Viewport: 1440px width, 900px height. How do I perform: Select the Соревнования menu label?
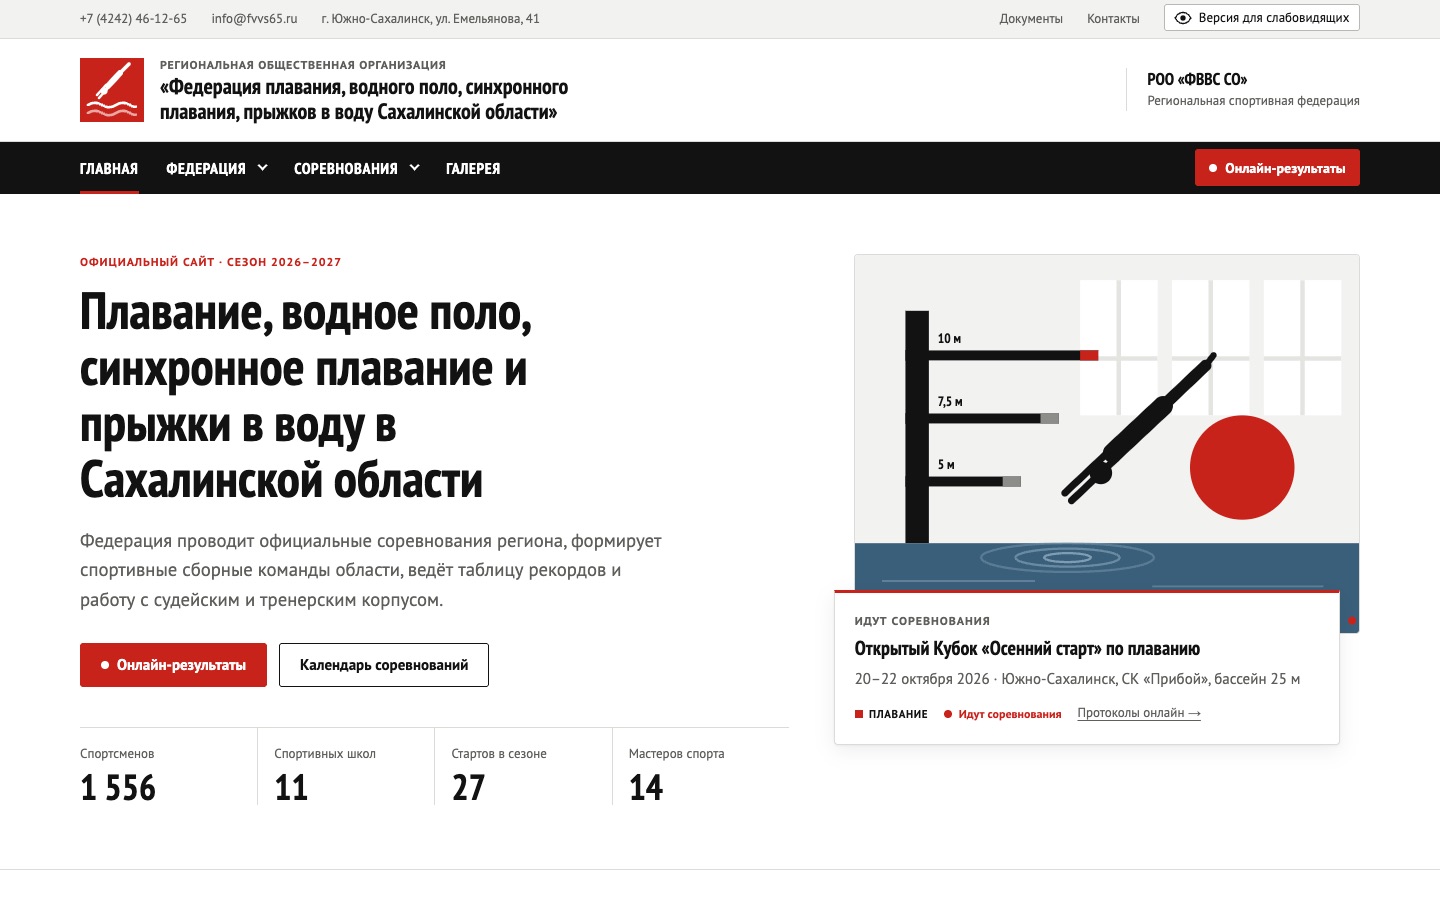pos(346,168)
